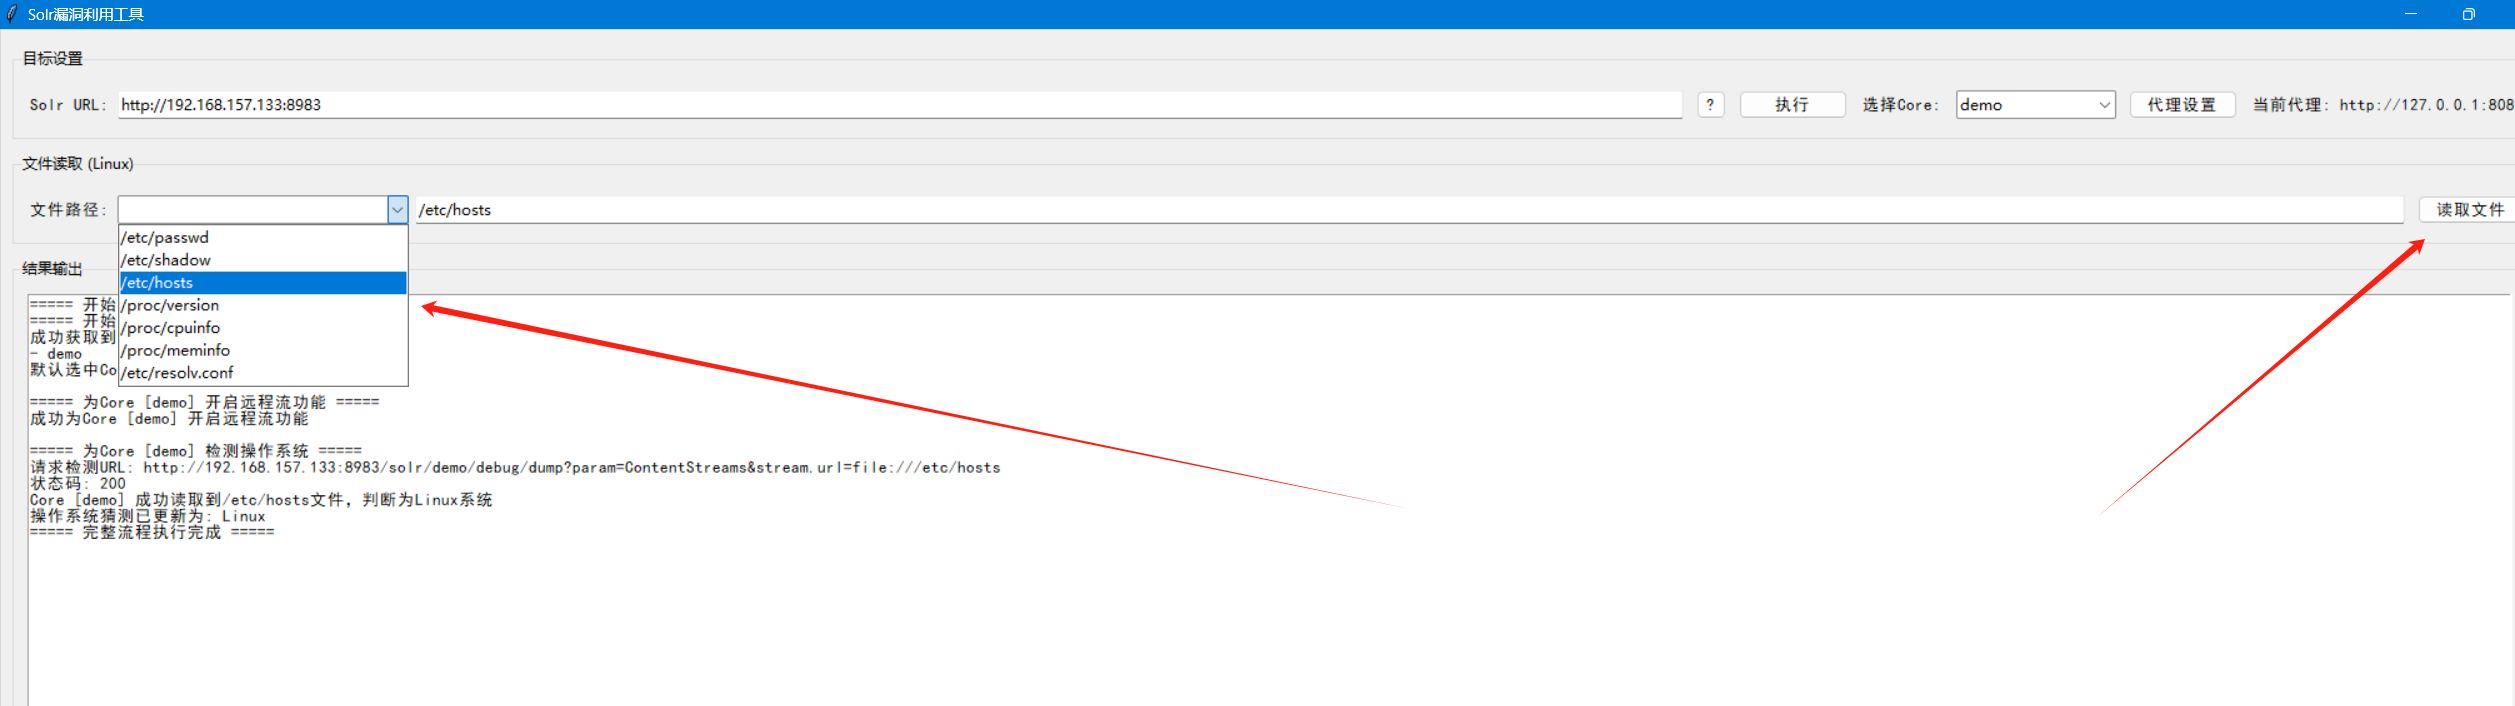2515x706 pixels.
Task: Click the feather app icon in title bar
Action: pos(12,14)
